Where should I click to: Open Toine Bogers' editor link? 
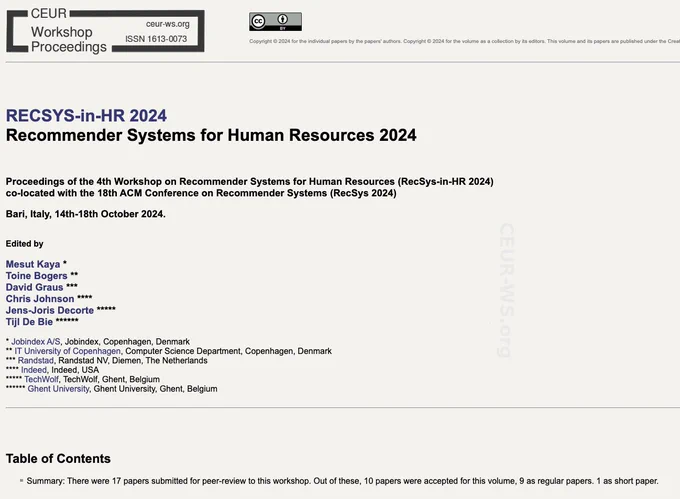click(x=36, y=276)
